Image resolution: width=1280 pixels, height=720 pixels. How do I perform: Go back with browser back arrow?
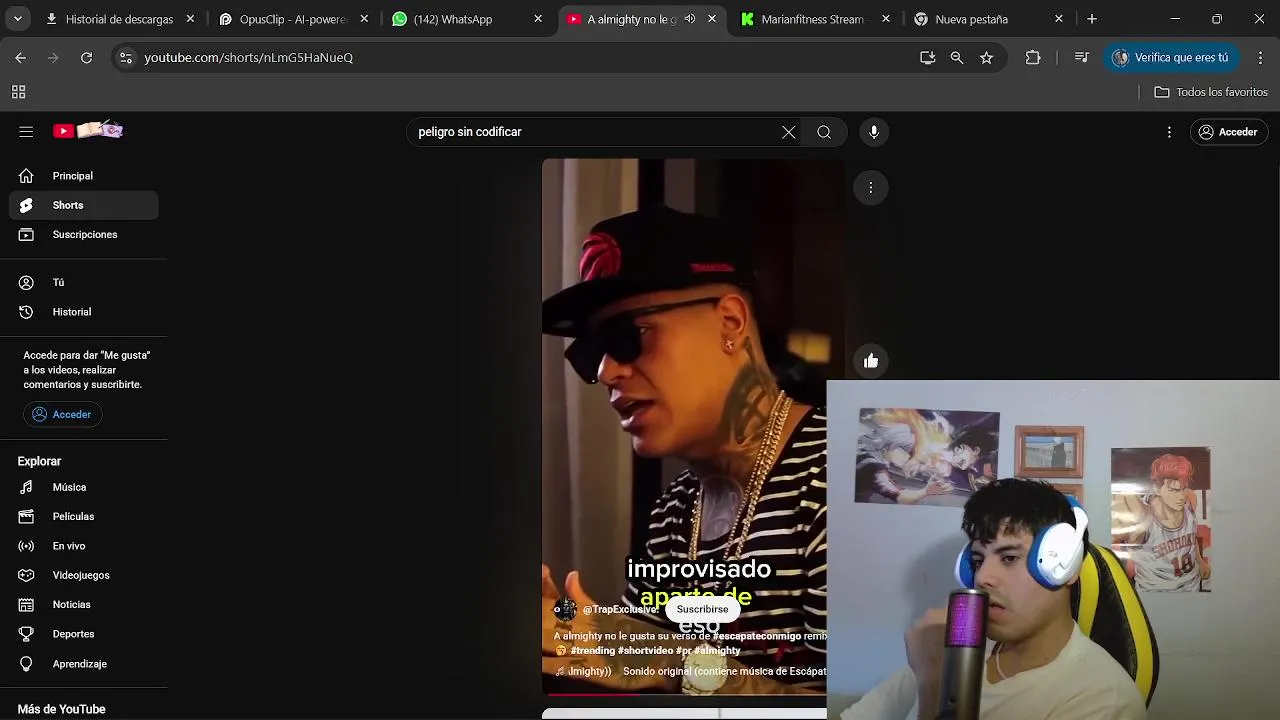[x=20, y=58]
